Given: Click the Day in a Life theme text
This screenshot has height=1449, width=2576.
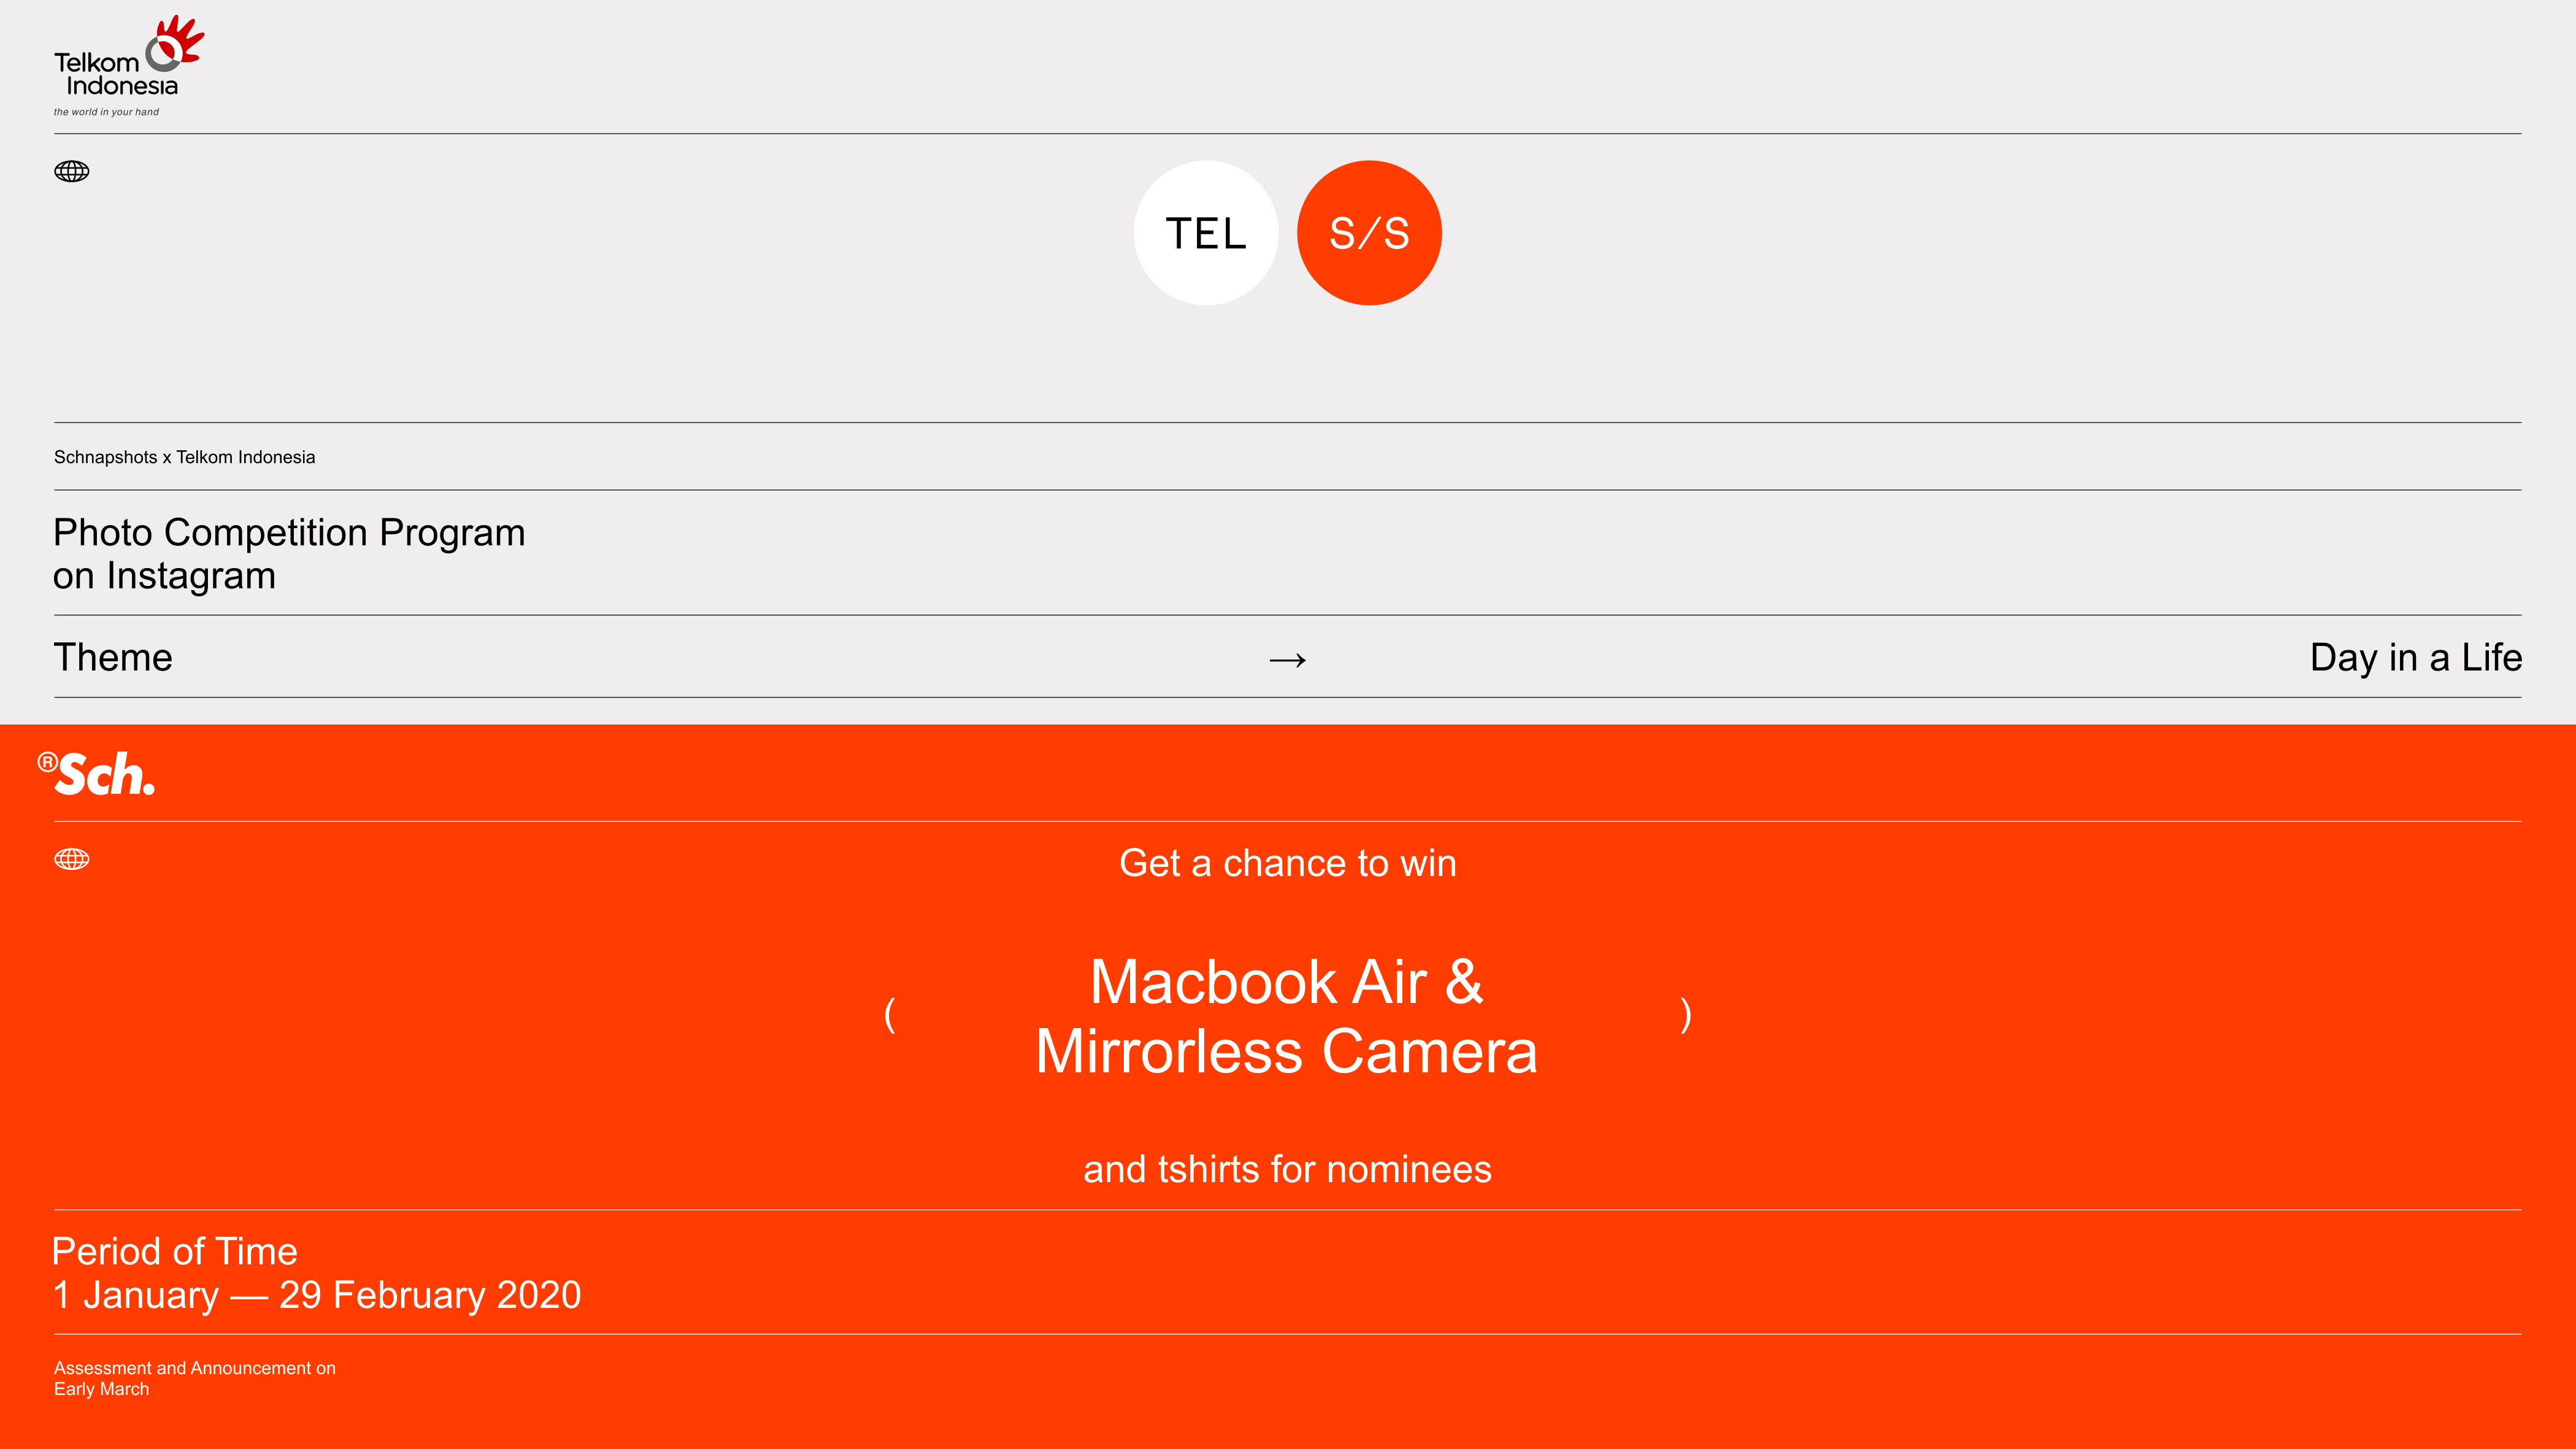Looking at the screenshot, I should 2416,658.
